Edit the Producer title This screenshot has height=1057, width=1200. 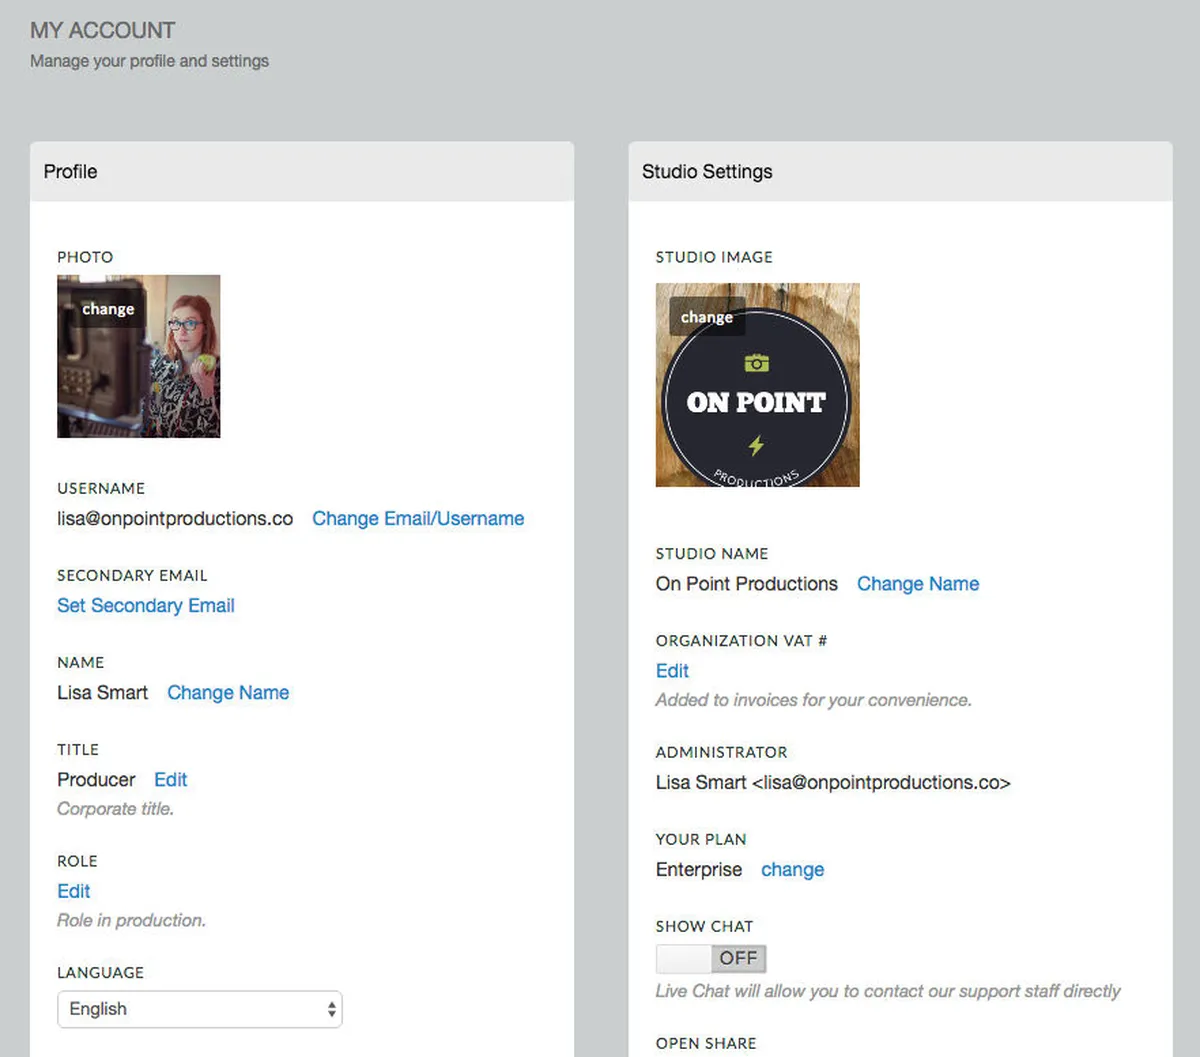(171, 779)
